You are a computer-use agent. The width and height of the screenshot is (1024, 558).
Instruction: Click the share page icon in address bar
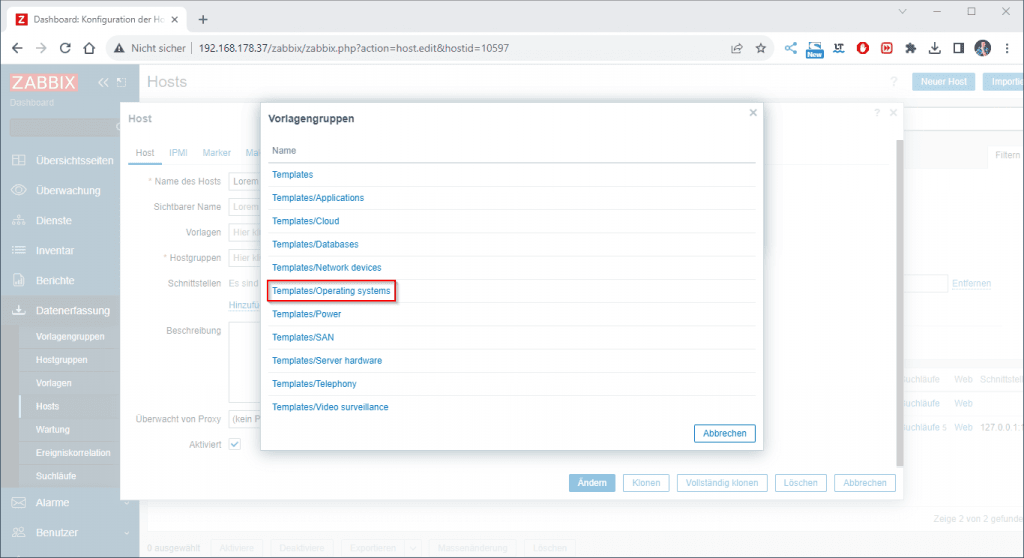coord(737,48)
